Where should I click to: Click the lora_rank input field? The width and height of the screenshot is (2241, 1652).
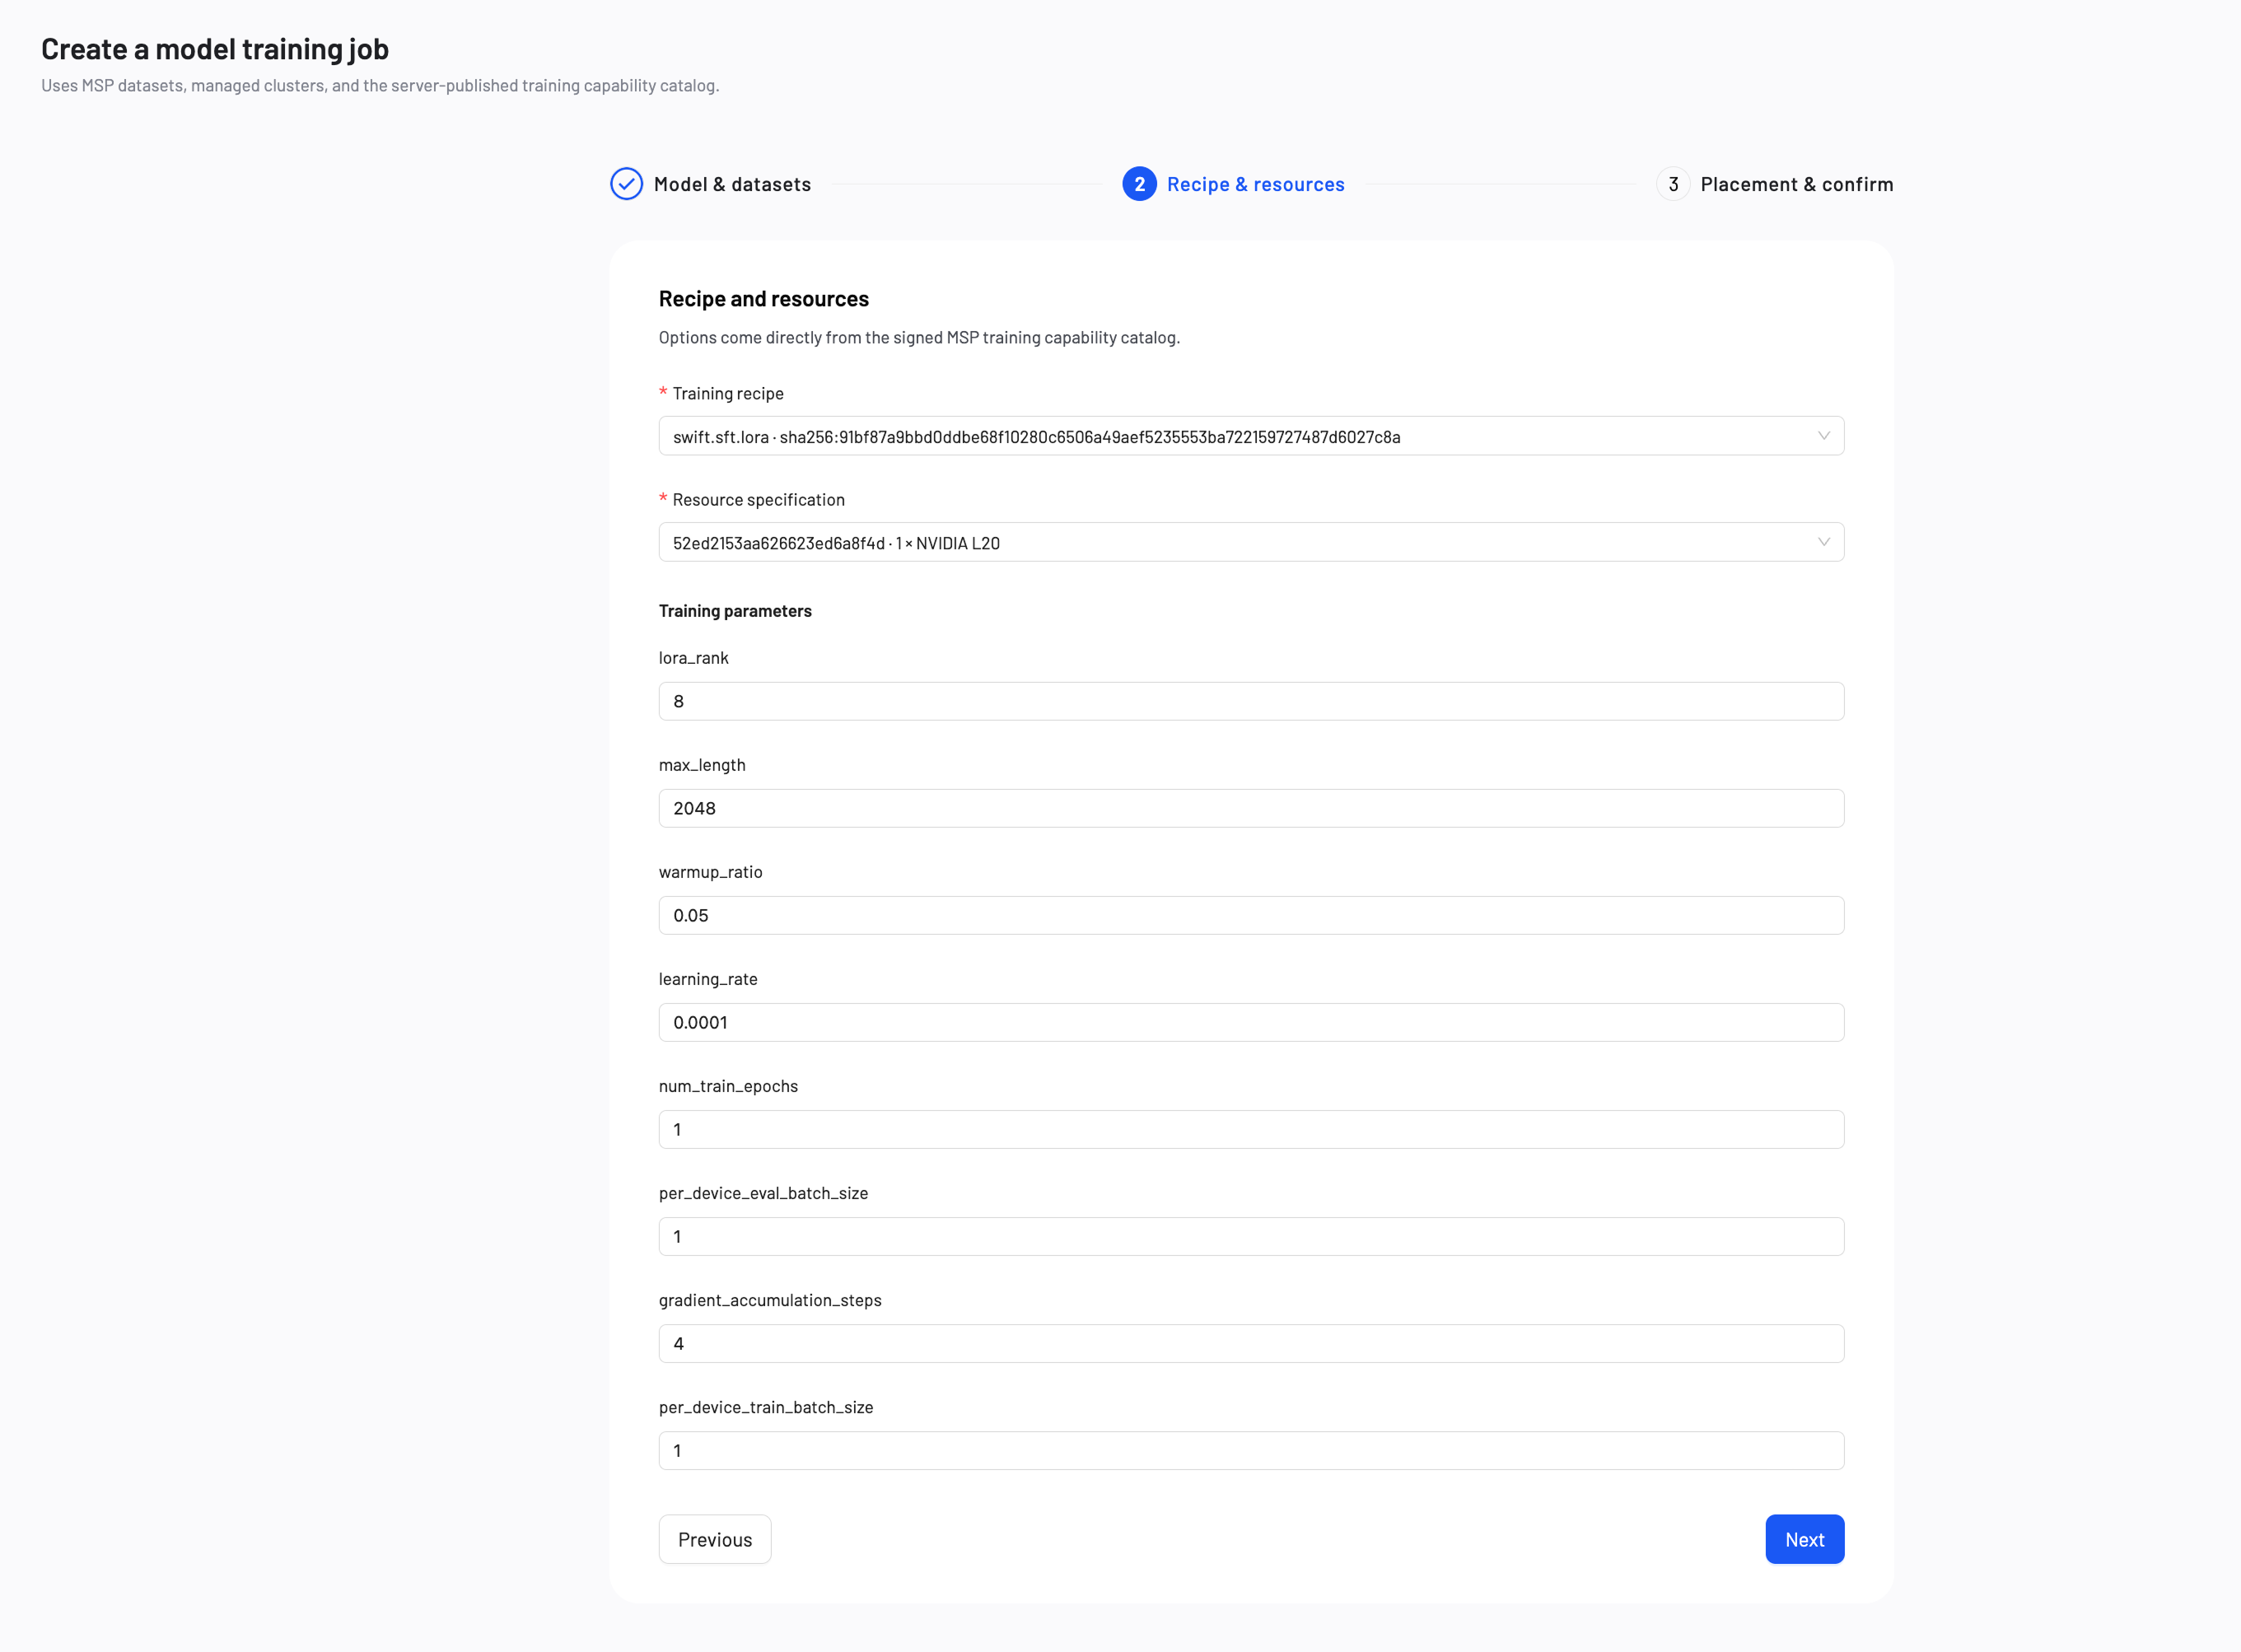pyautogui.click(x=1251, y=701)
